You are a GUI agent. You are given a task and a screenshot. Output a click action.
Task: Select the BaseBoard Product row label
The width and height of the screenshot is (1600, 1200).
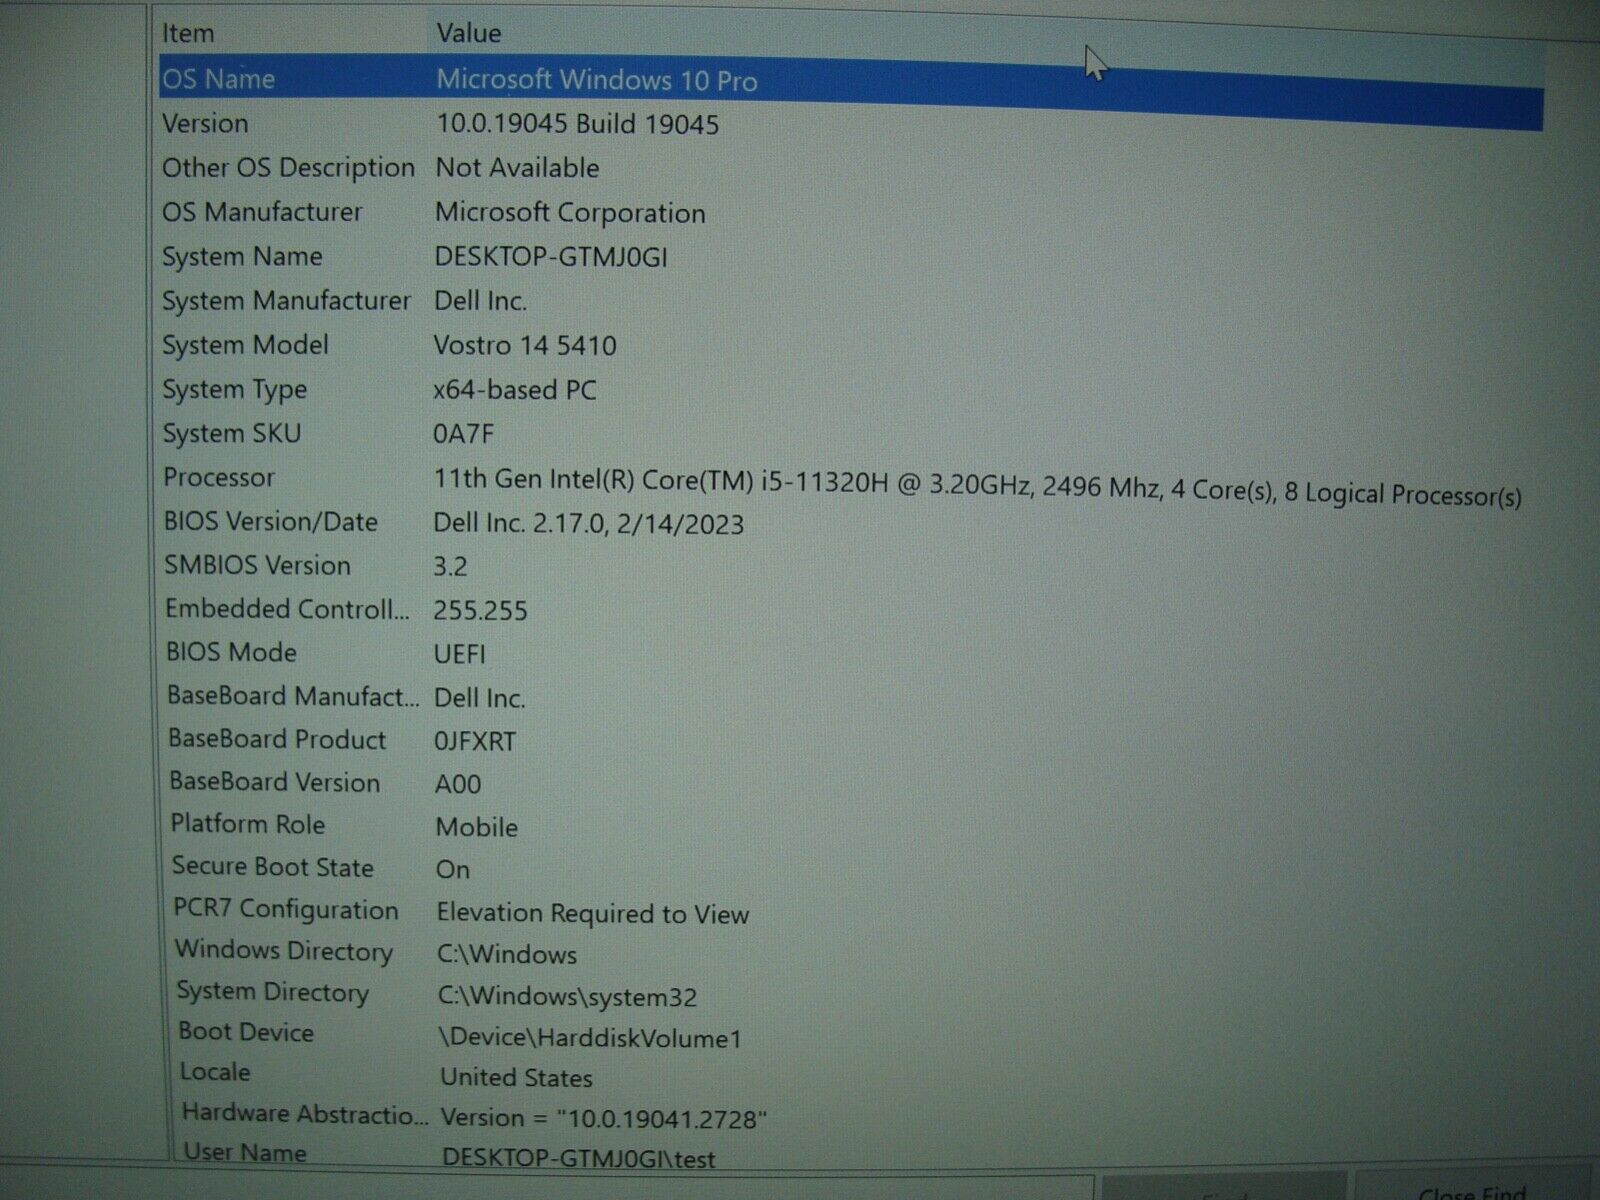pos(277,739)
